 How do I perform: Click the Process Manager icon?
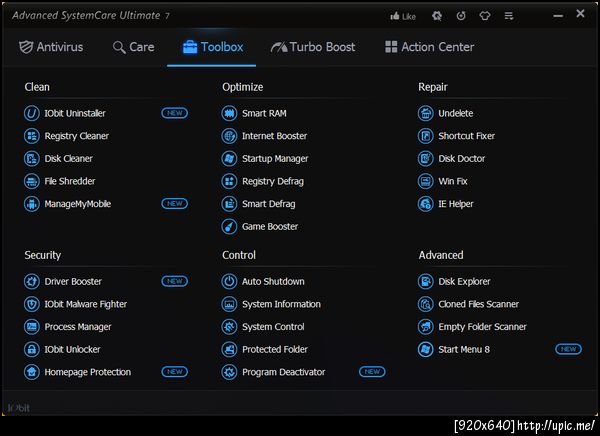tap(32, 327)
